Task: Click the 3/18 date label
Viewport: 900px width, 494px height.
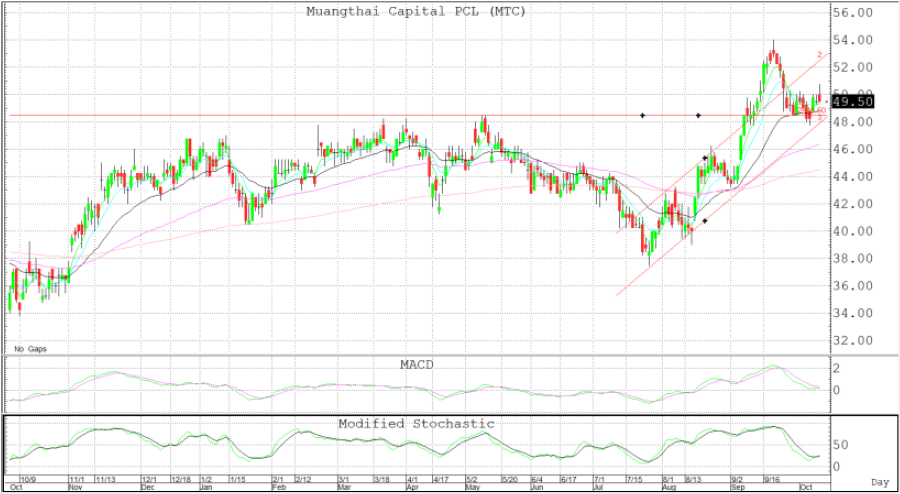Action: tap(382, 478)
